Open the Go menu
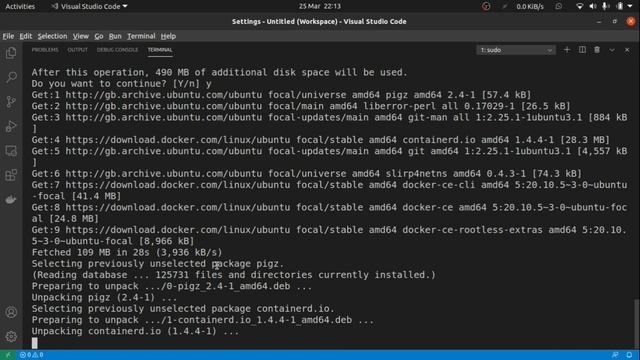Viewport: 640px width, 360px height. pyautogui.click(x=99, y=36)
